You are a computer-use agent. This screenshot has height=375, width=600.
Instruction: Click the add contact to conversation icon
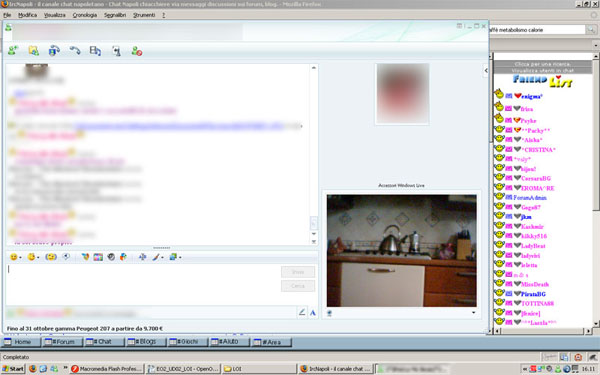pos(13,51)
